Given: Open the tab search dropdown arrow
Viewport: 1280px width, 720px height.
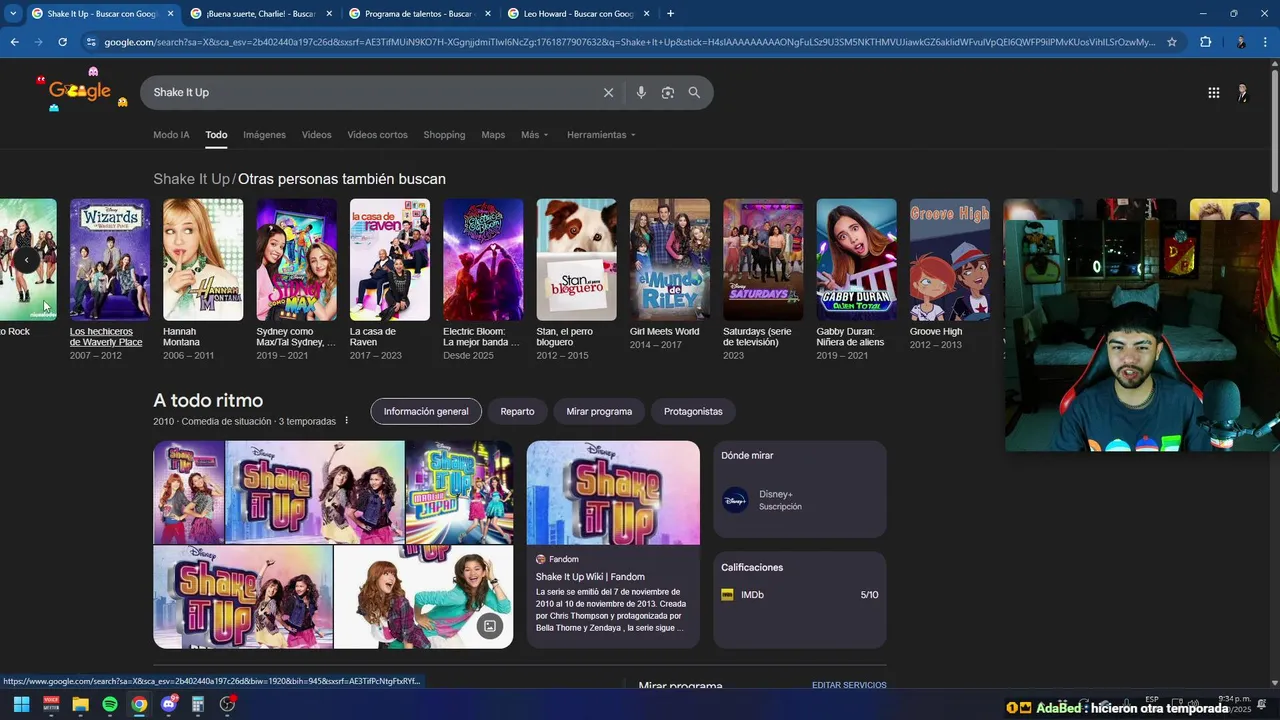Looking at the screenshot, I should point(13,14).
